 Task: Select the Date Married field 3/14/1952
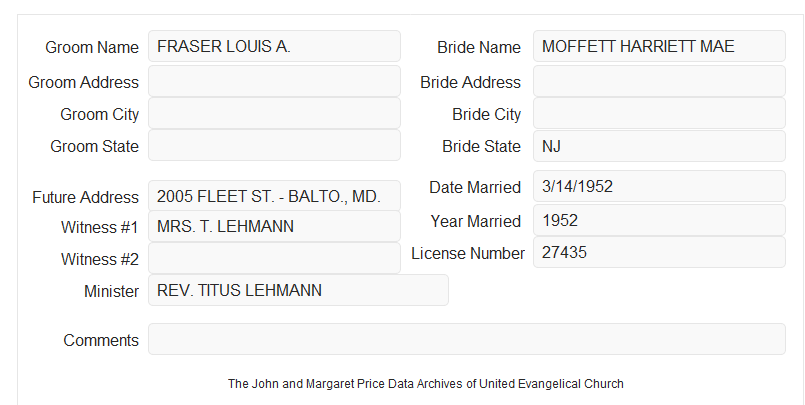(659, 186)
